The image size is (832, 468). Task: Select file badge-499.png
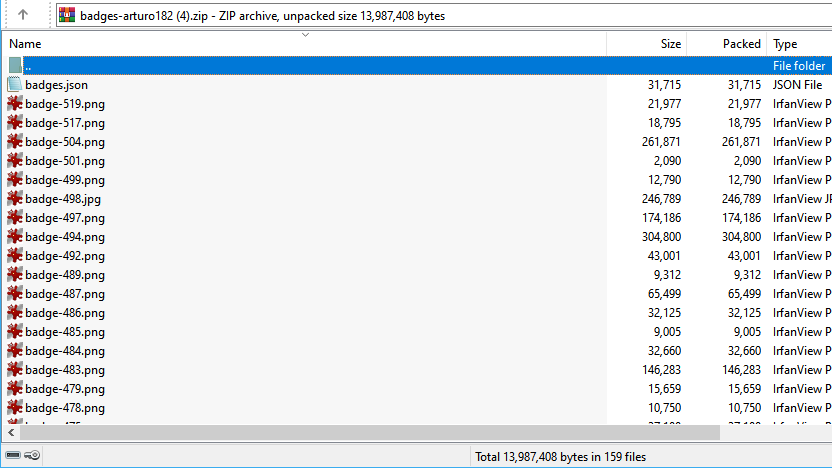point(65,180)
